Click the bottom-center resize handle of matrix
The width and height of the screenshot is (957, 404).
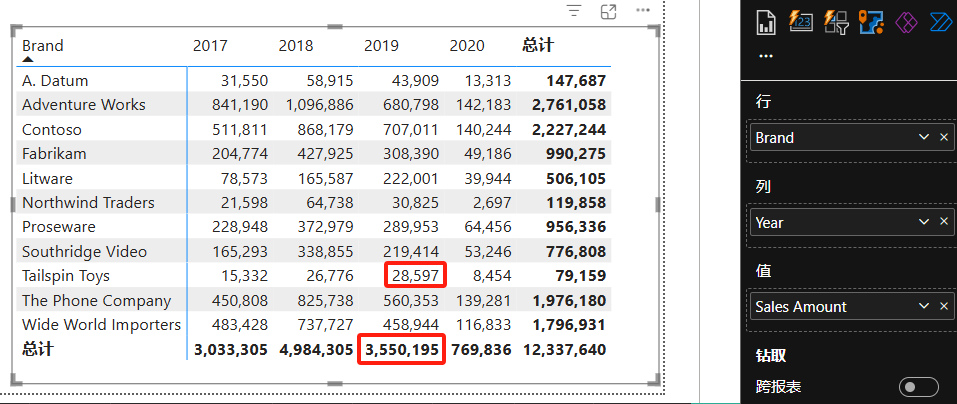click(335, 383)
